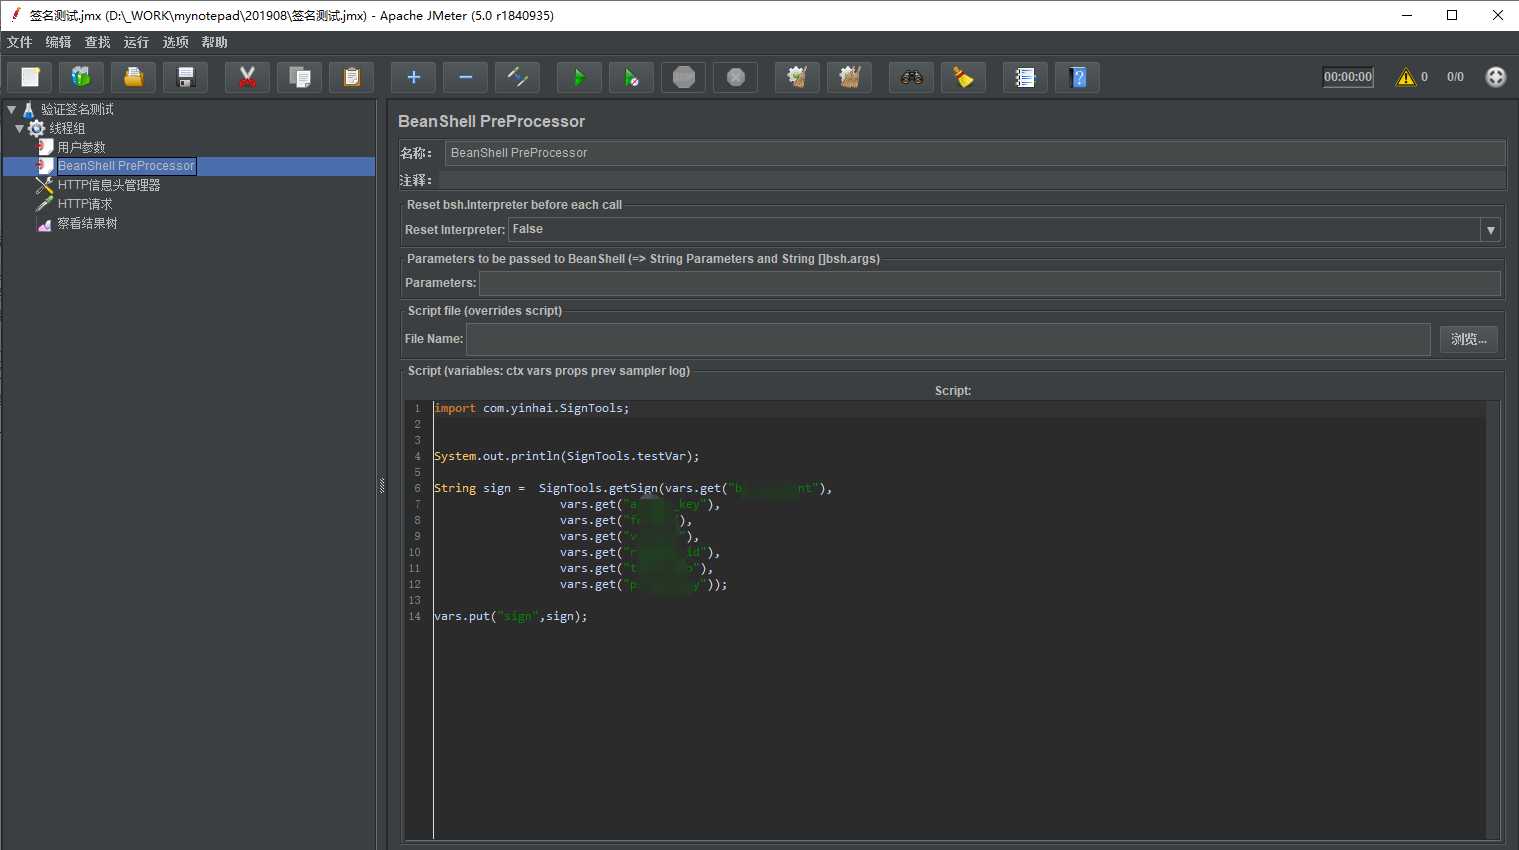Open the 选项 menu

point(175,42)
